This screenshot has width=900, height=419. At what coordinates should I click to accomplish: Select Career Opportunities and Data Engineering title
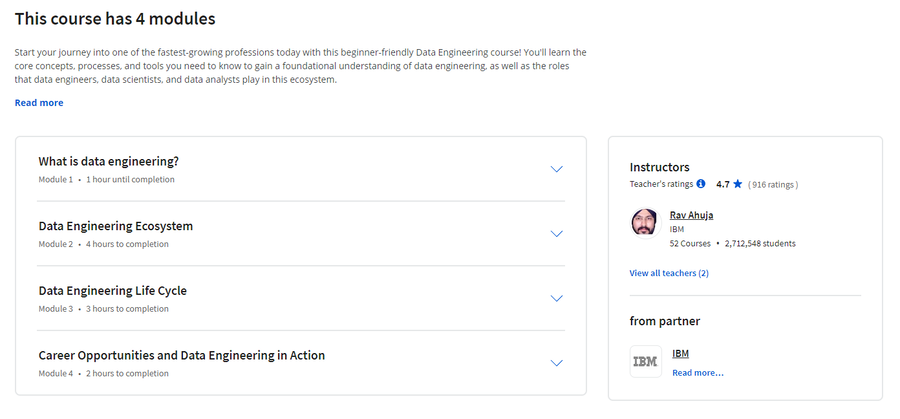181,355
